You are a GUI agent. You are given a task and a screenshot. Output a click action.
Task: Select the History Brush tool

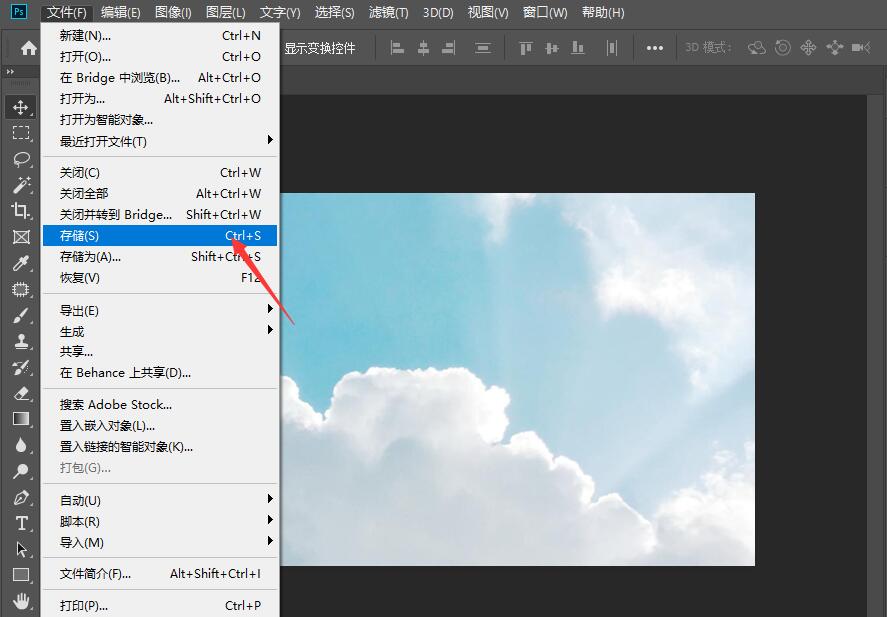point(21,368)
